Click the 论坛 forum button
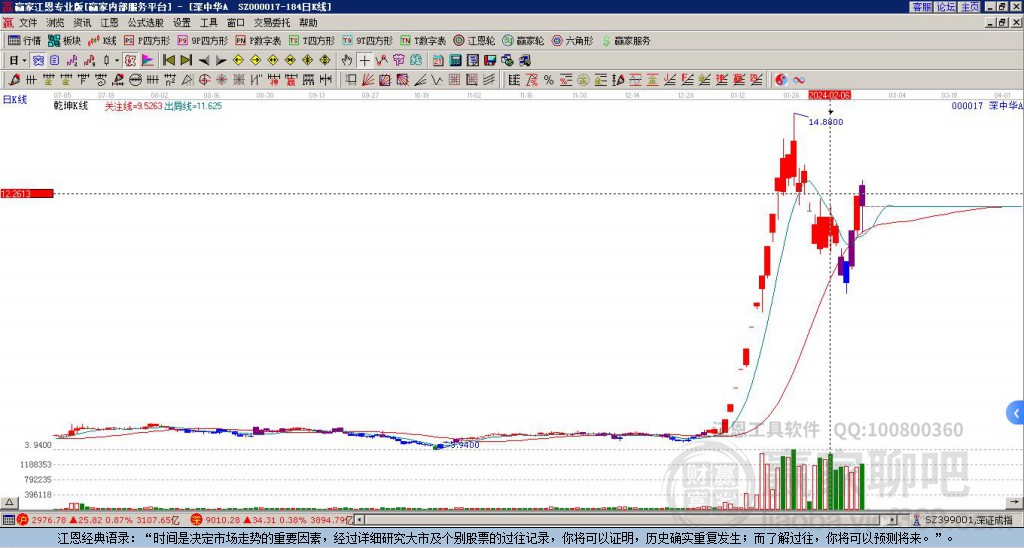The image size is (1024, 548). tap(946, 7)
